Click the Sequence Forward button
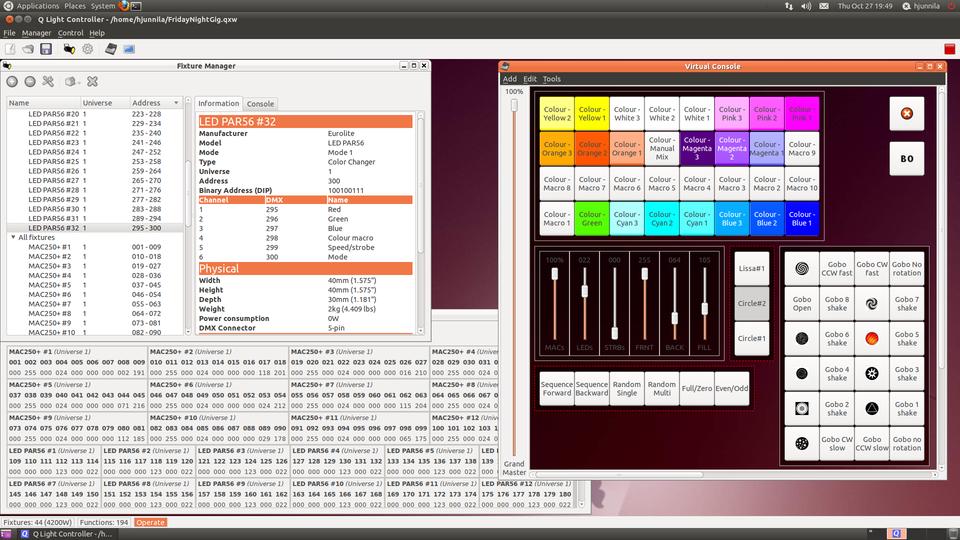960x540 pixels. click(557, 388)
